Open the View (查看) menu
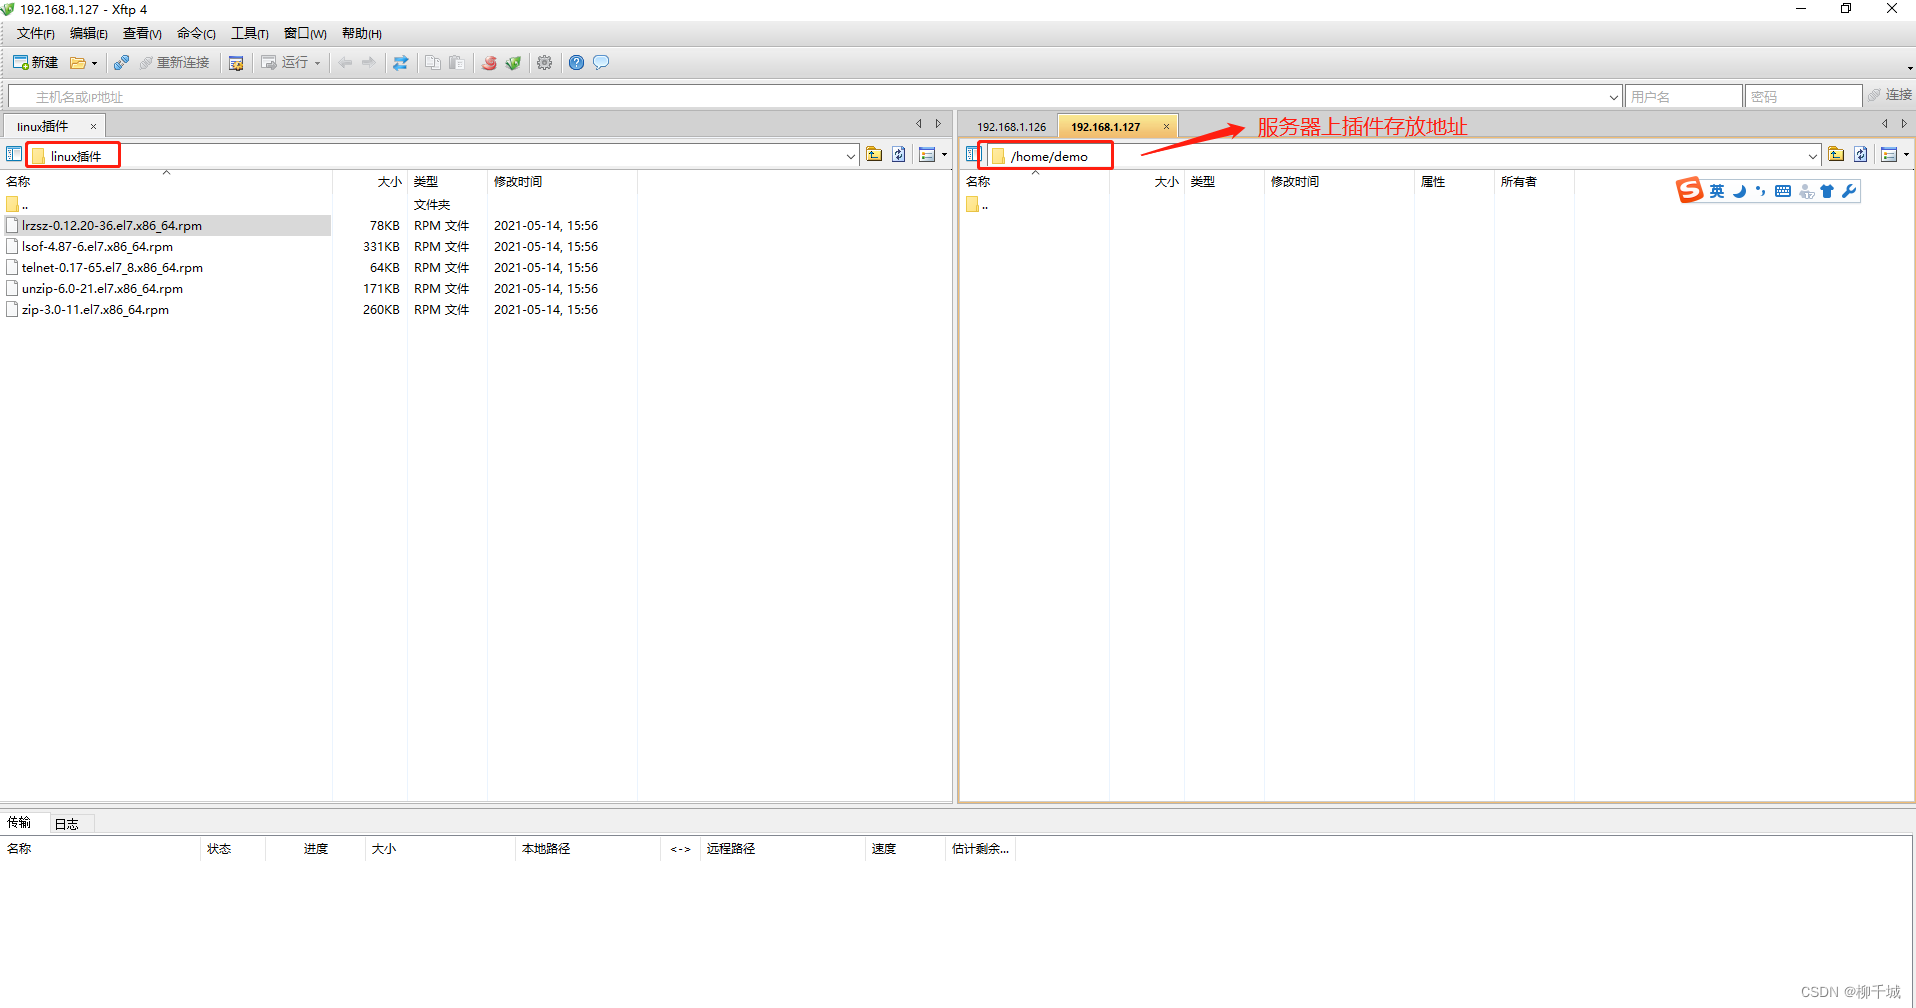This screenshot has height=1008, width=1916. (142, 34)
